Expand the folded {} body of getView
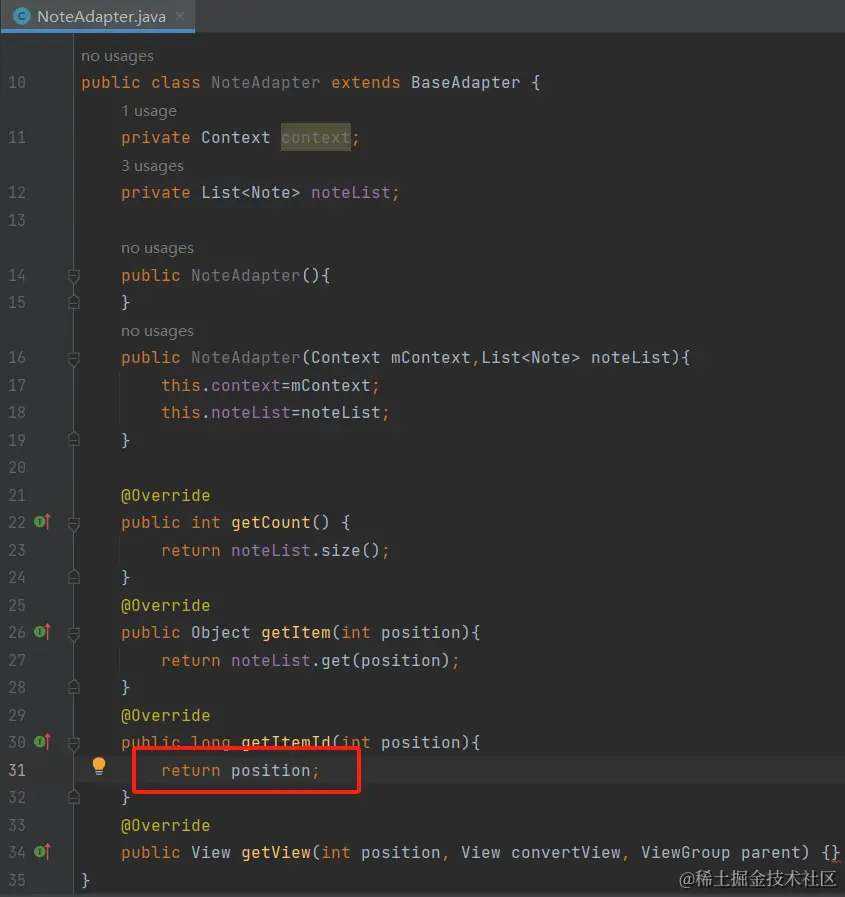The height and width of the screenshot is (897, 845). click(830, 852)
